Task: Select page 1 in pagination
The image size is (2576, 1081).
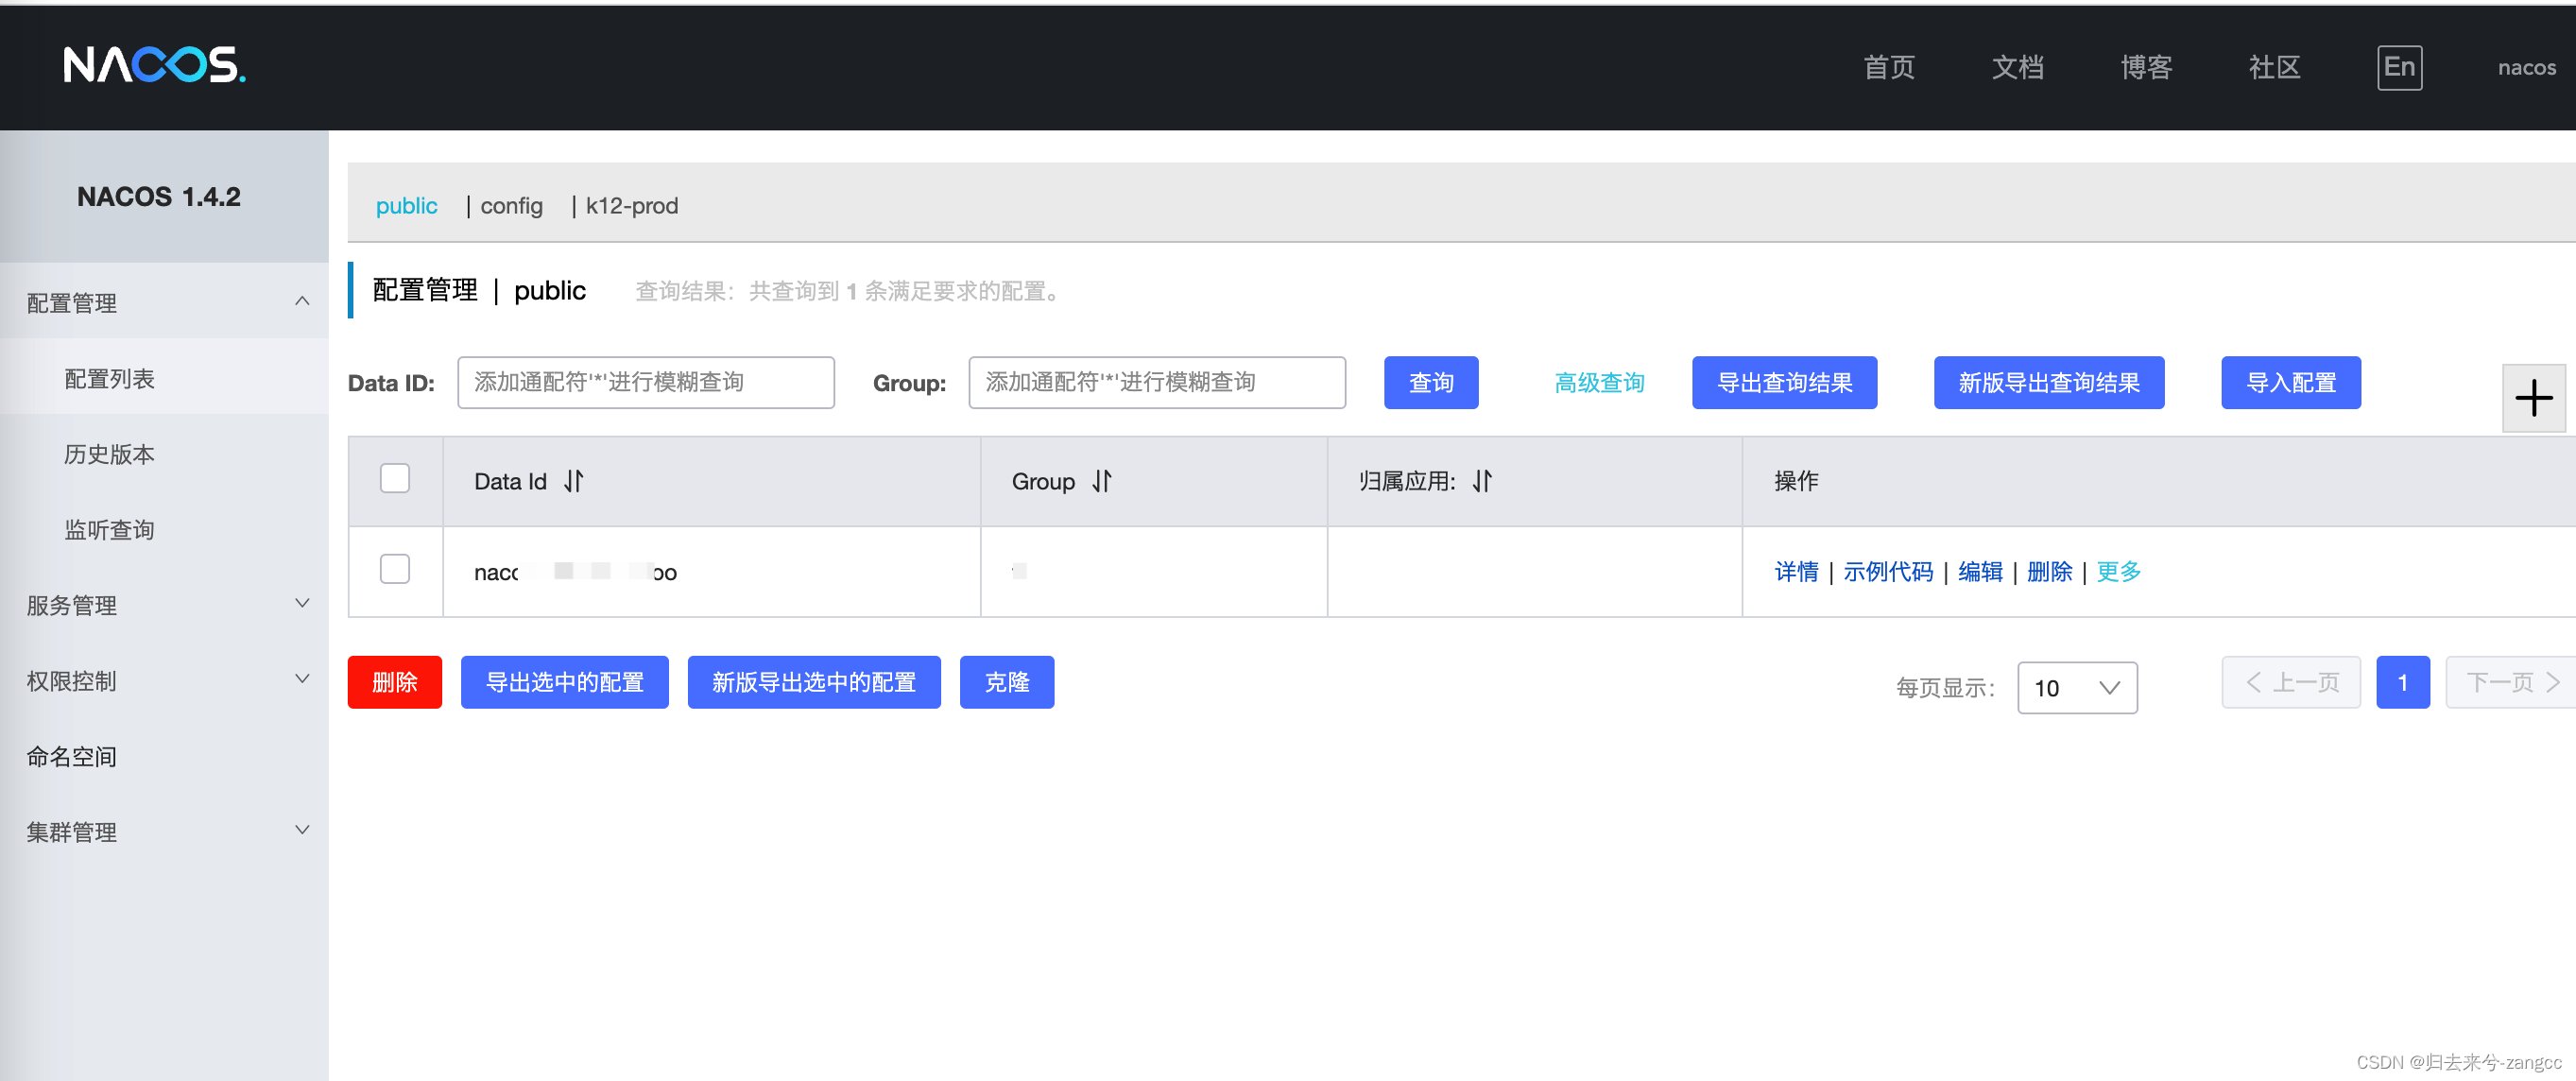Action: [x=2402, y=682]
